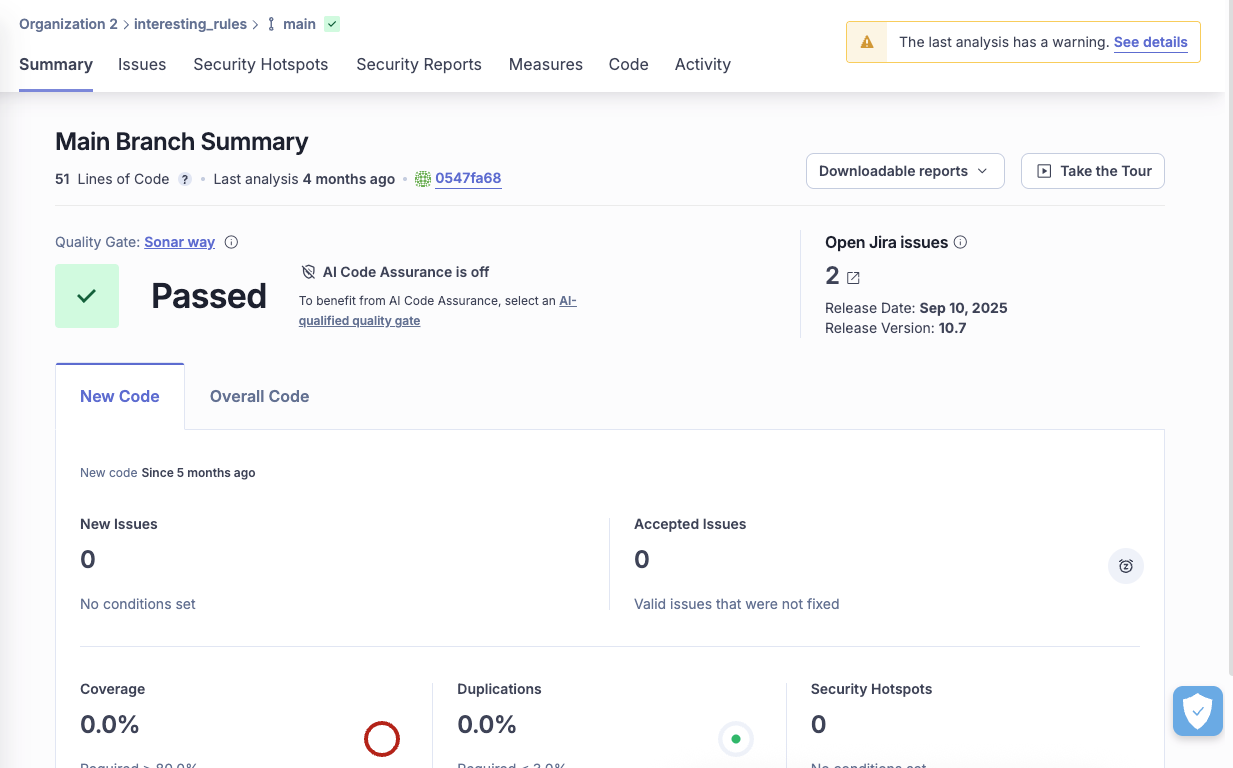Open the commit 0547fa68 avatar icon
Image resolution: width=1233 pixels, height=768 pixels.
coord(421,178)
